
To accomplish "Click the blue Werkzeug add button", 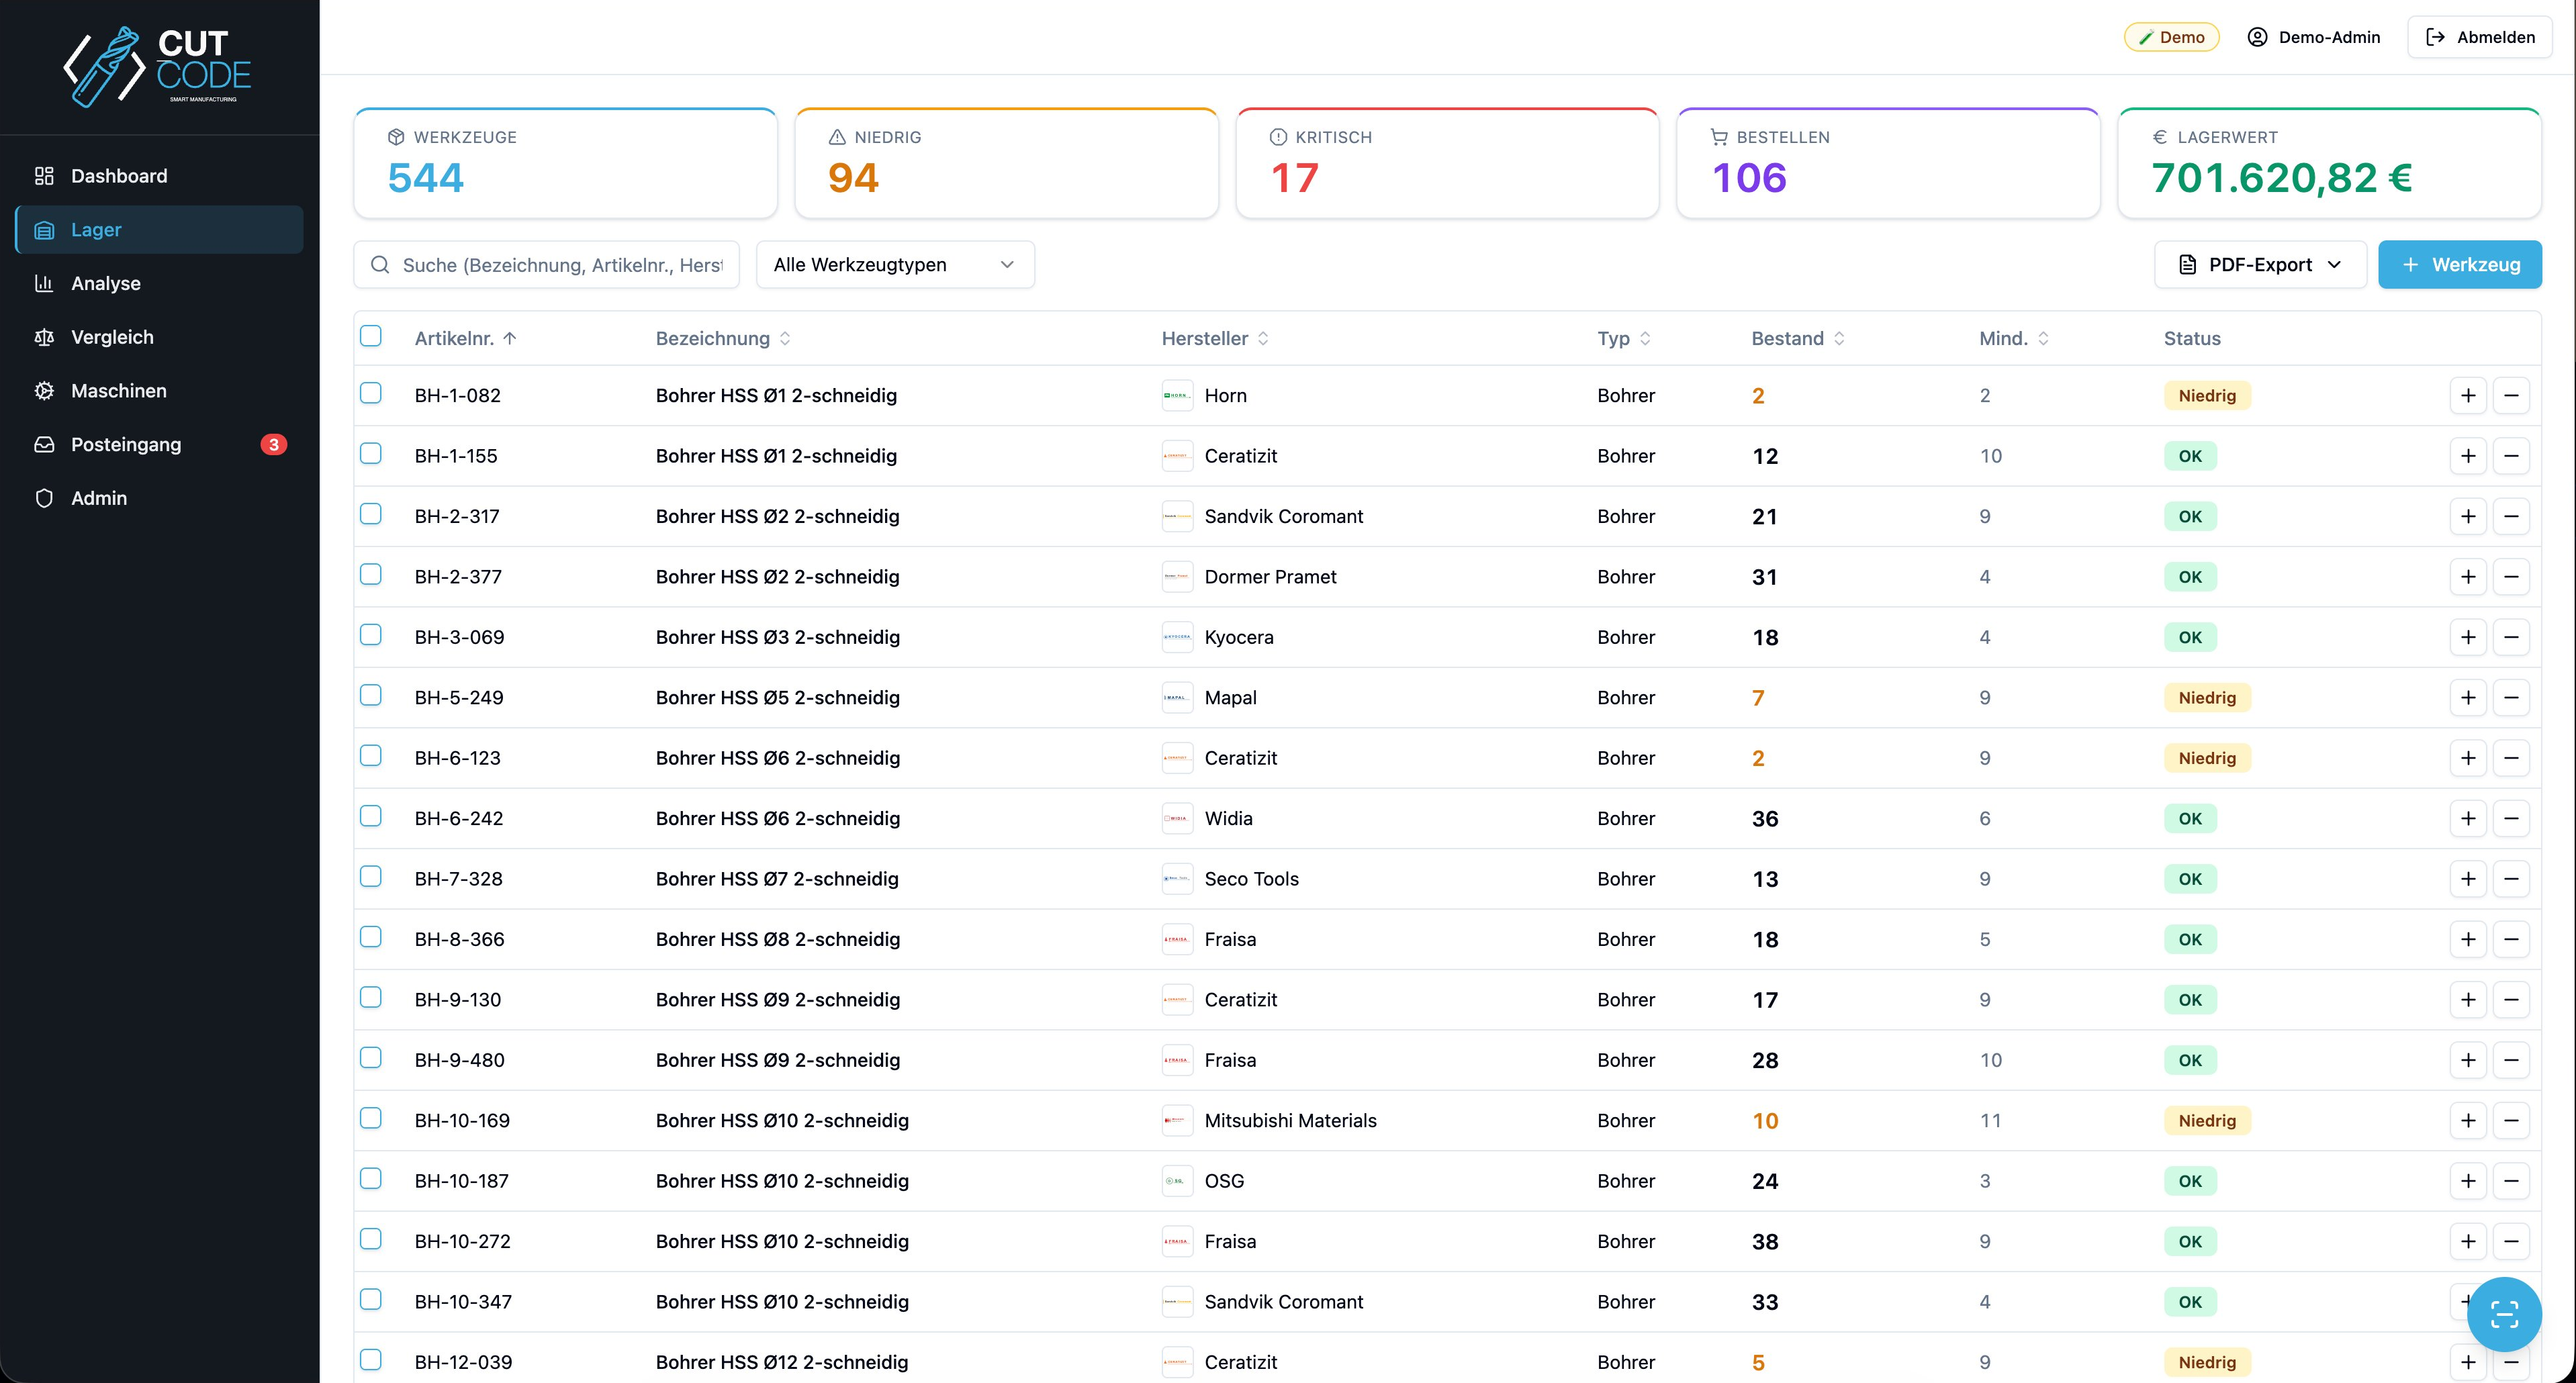I will (2460, 264).
